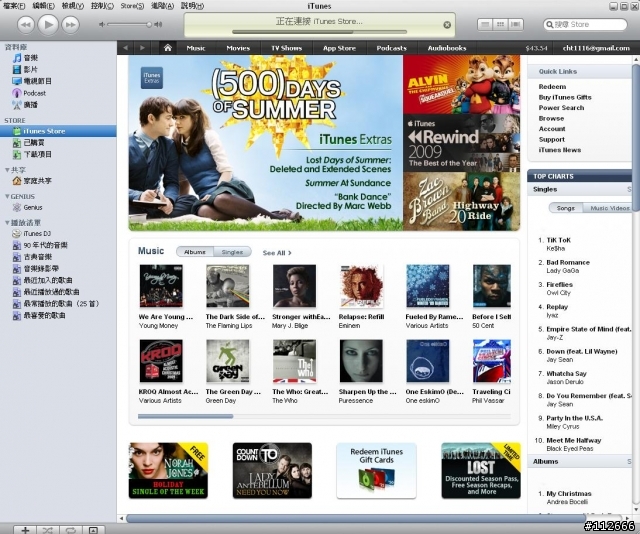Click the max-volume speaker icon

pos(158,25)
